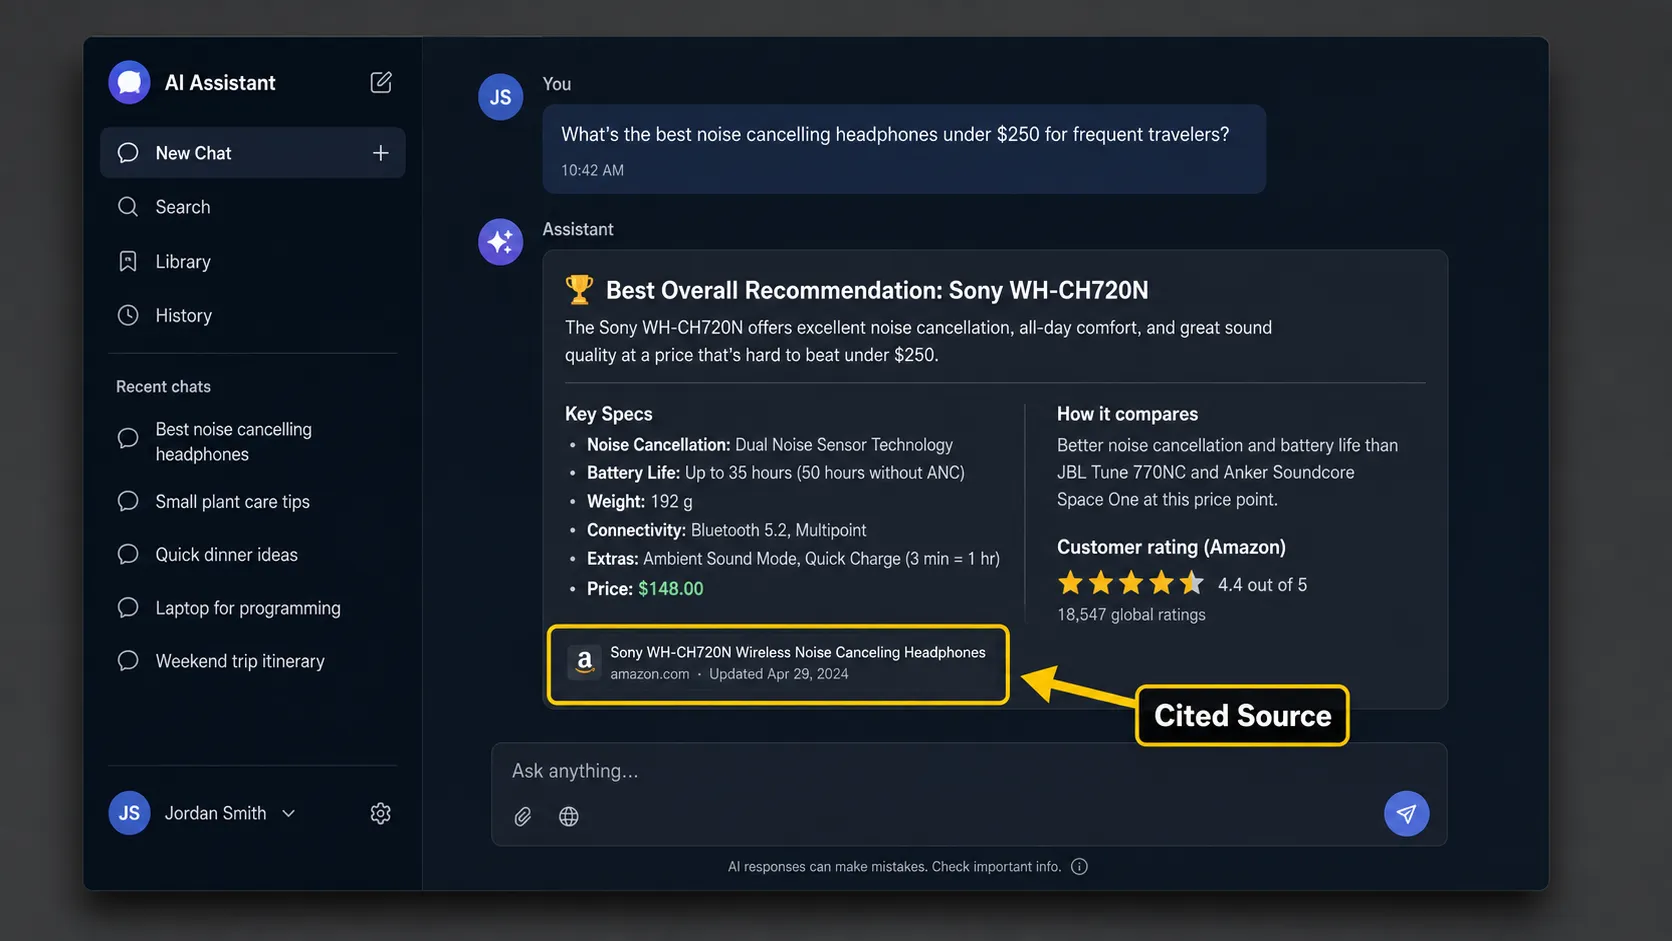
Task: Select the New Chat menu item
Action: (253, 153)
